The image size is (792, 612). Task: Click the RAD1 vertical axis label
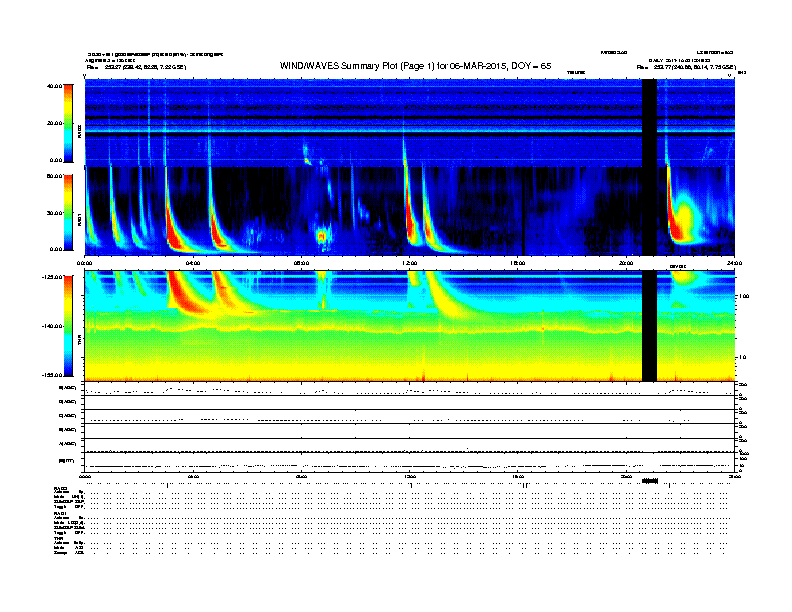(79, 219)
